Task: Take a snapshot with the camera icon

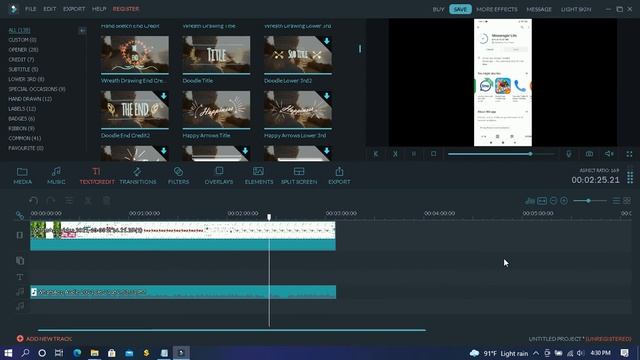Action: (x=589, y=154)
